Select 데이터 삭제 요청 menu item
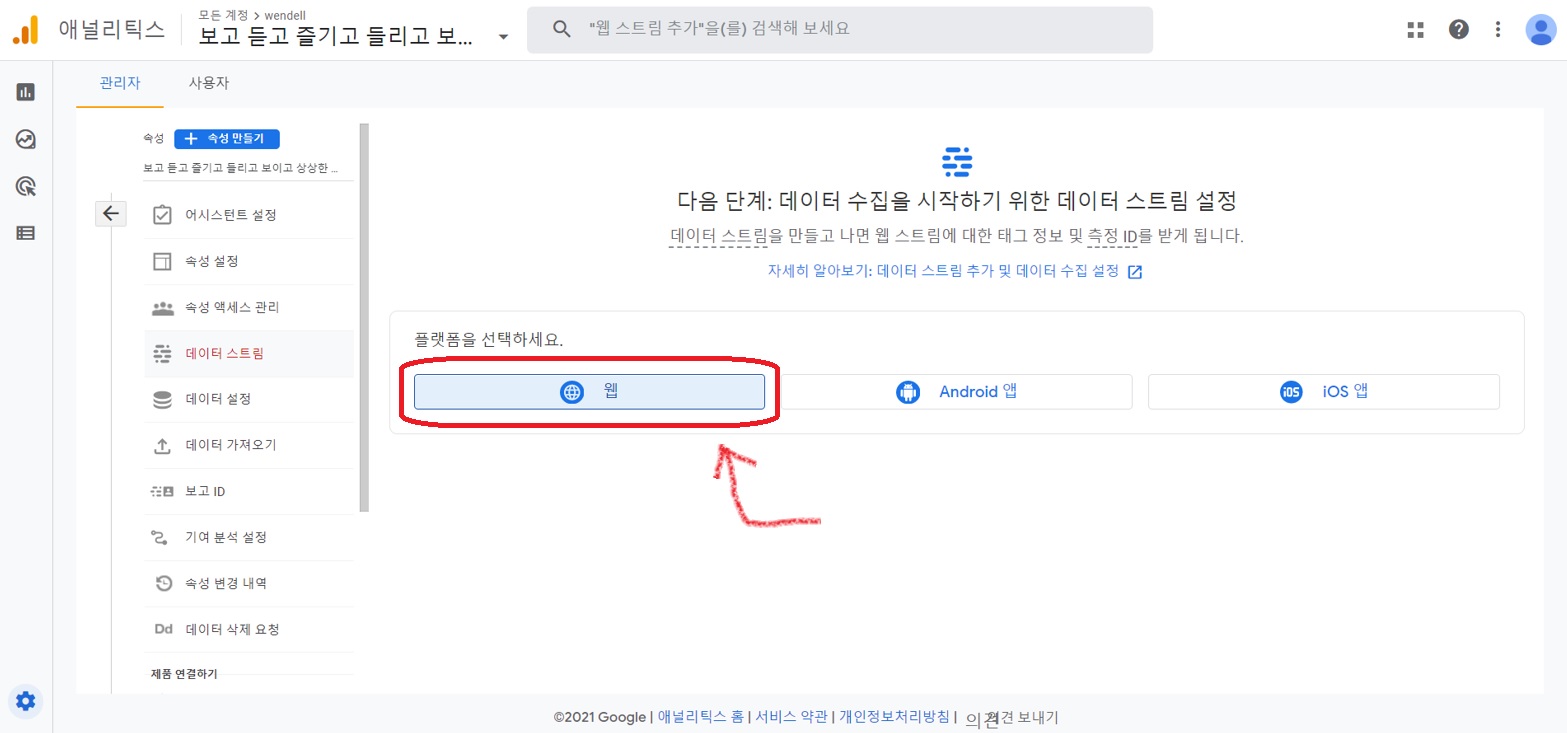Viewport: 1567px width, 733px height. tap(249, 629)
